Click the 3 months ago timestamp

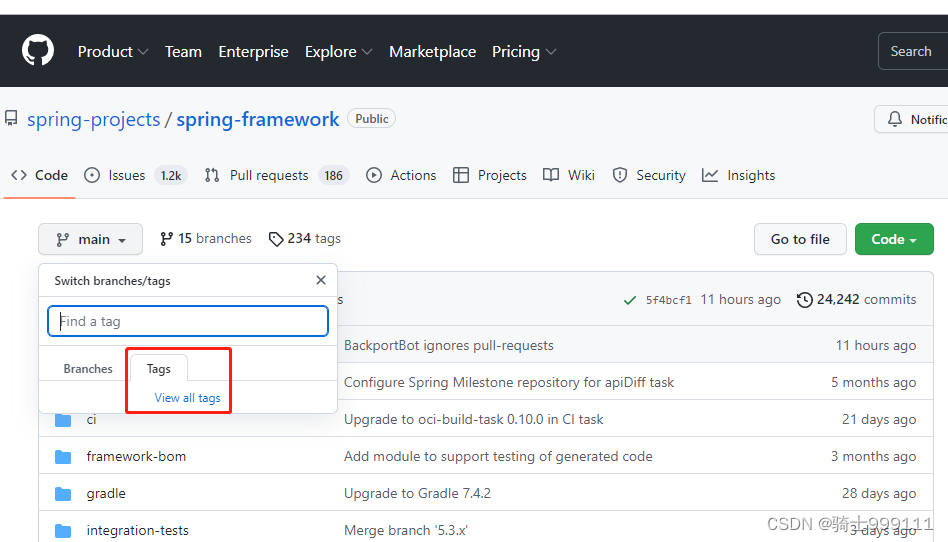coord(873,456)
